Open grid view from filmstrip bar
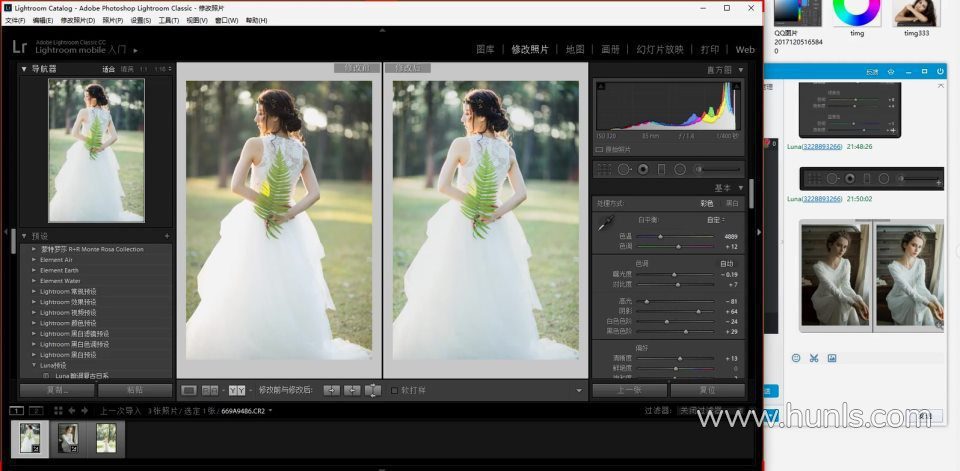This screenshot has height=471, width=960. point(58,411)
